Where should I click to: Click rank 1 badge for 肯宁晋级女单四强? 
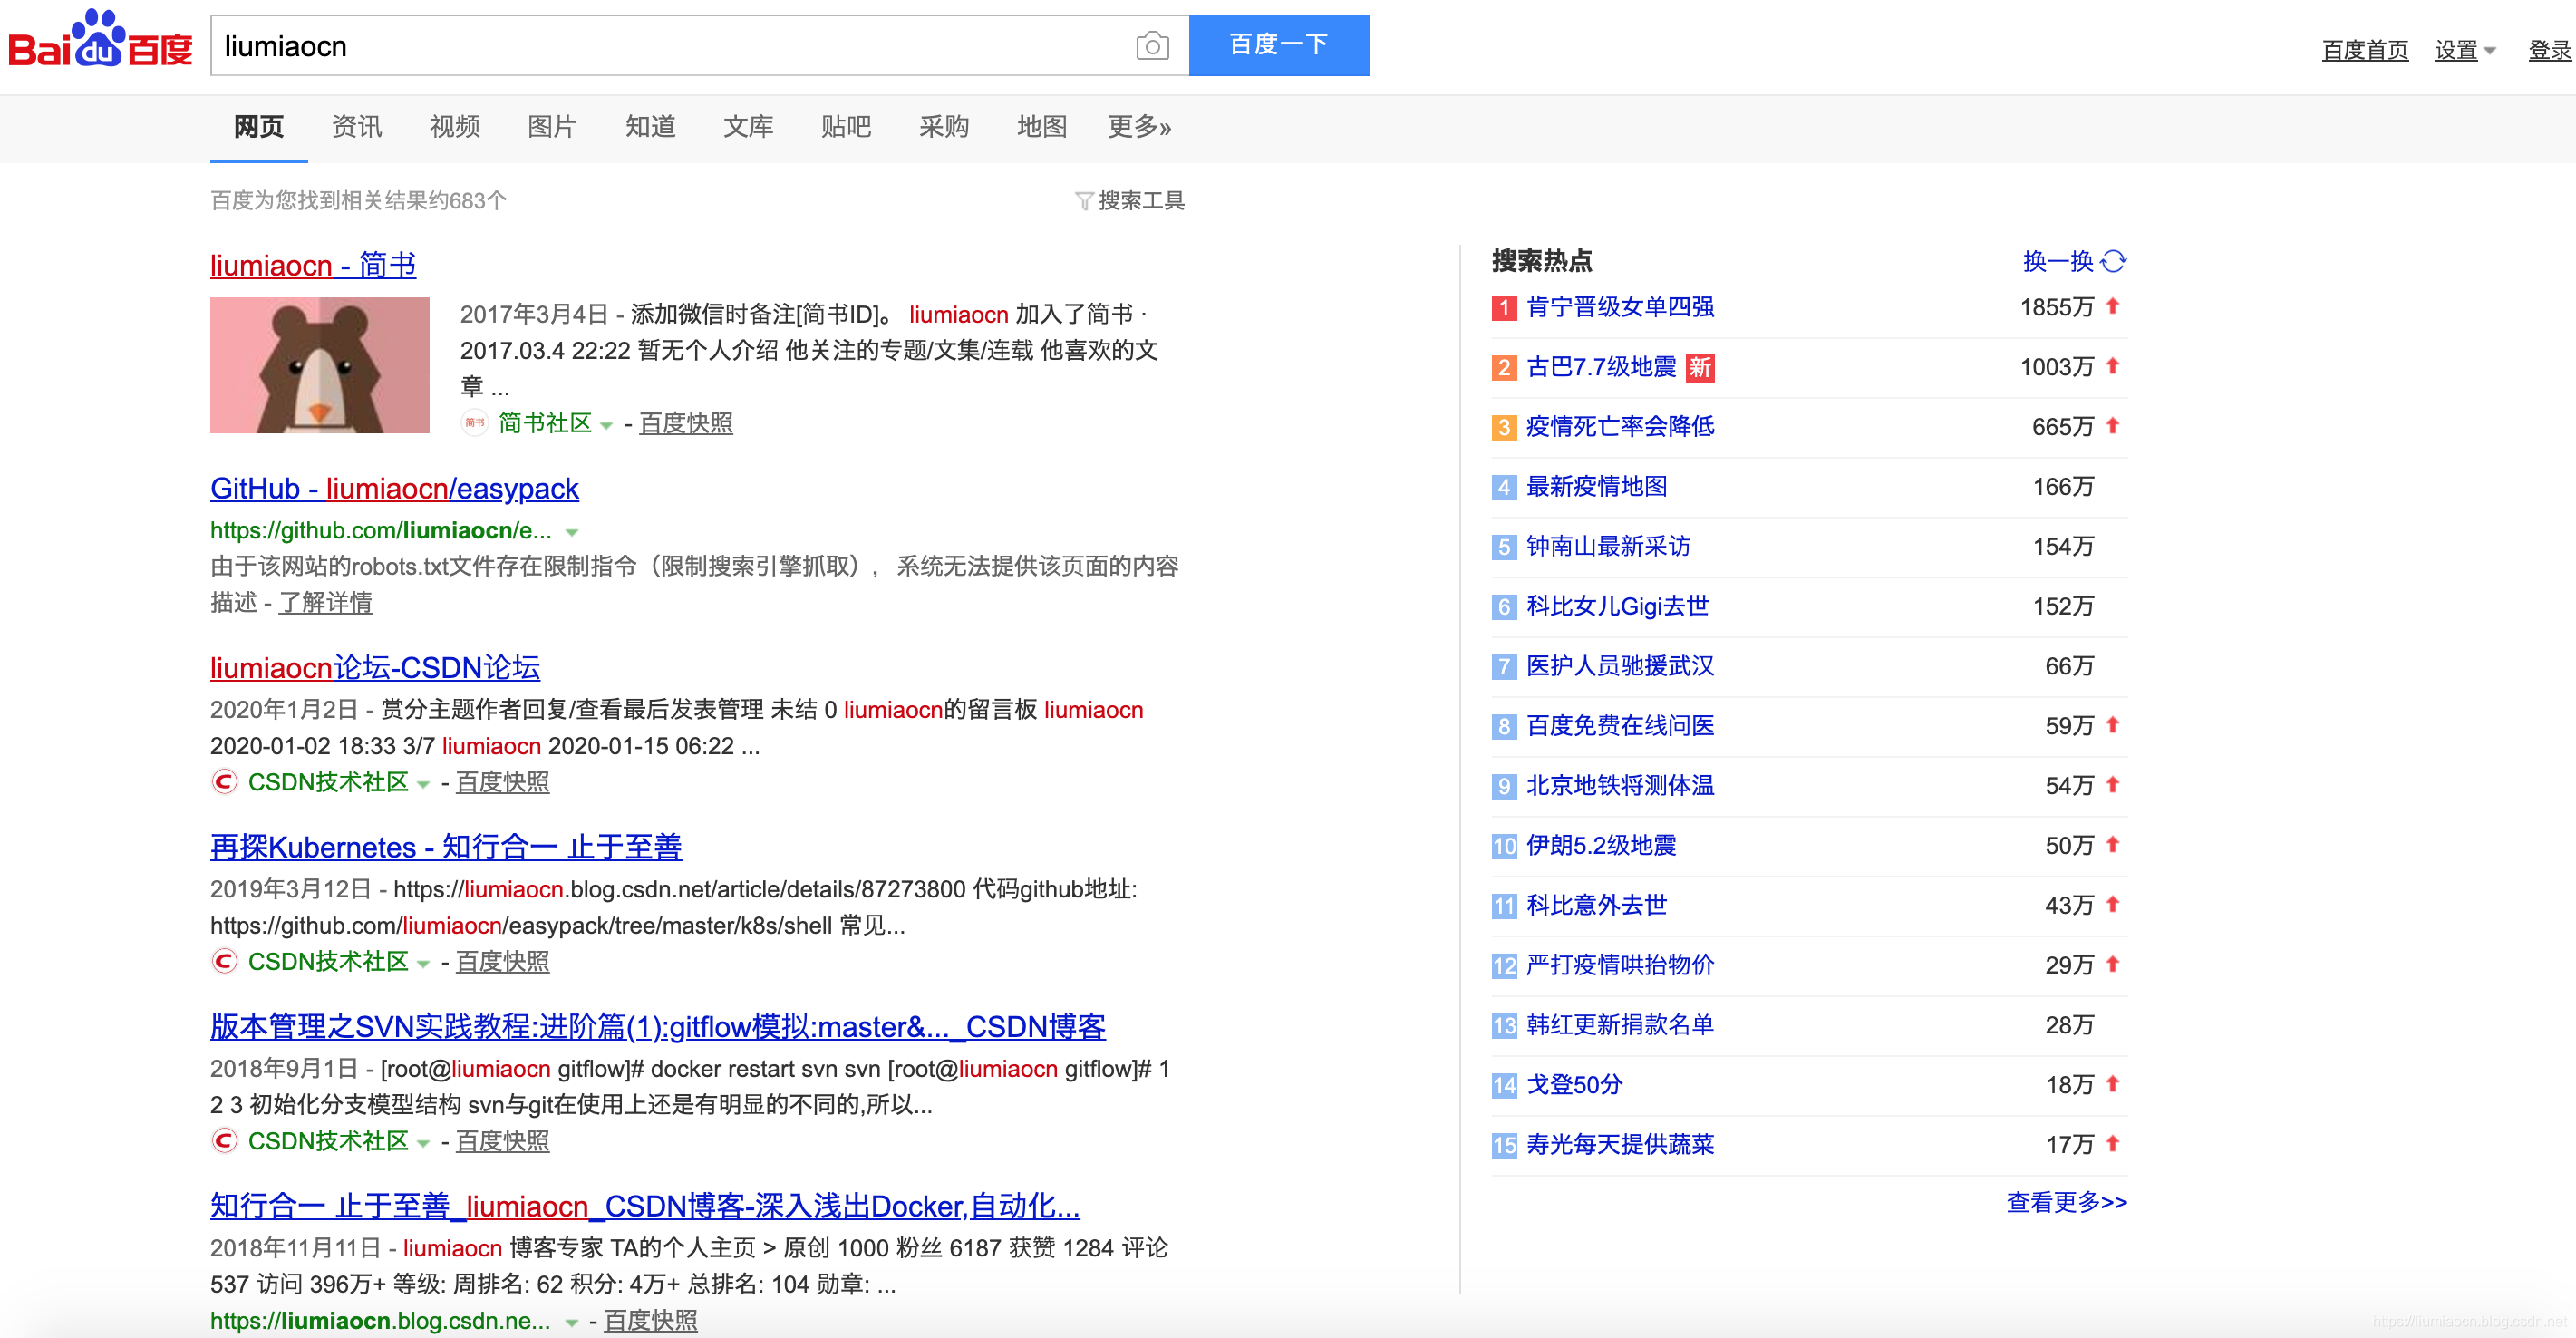click(x=1504, y=308)
